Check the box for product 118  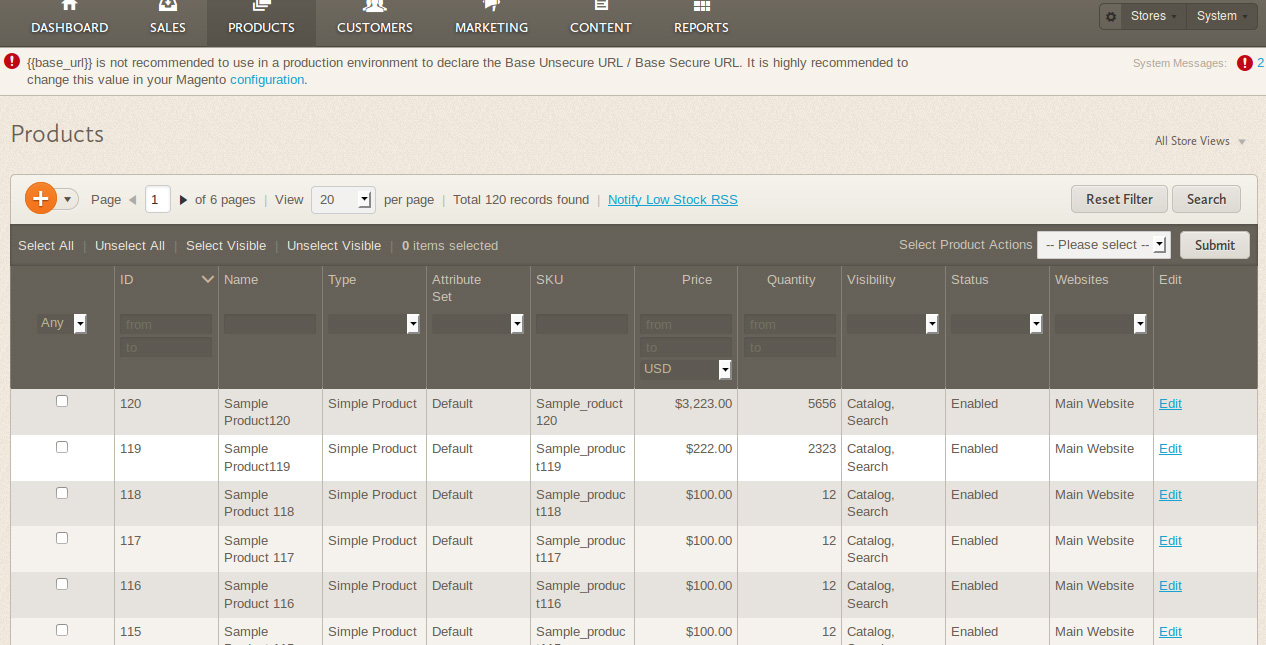click(x=62, y=493)
